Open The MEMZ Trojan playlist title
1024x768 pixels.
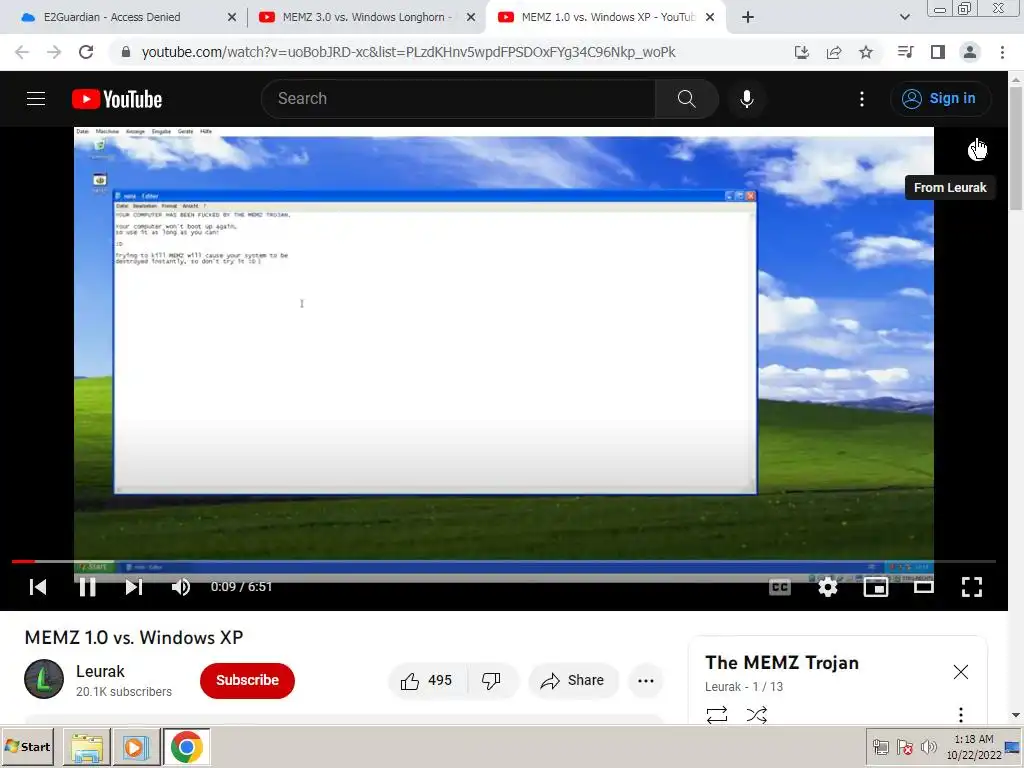tap(782, 662)
